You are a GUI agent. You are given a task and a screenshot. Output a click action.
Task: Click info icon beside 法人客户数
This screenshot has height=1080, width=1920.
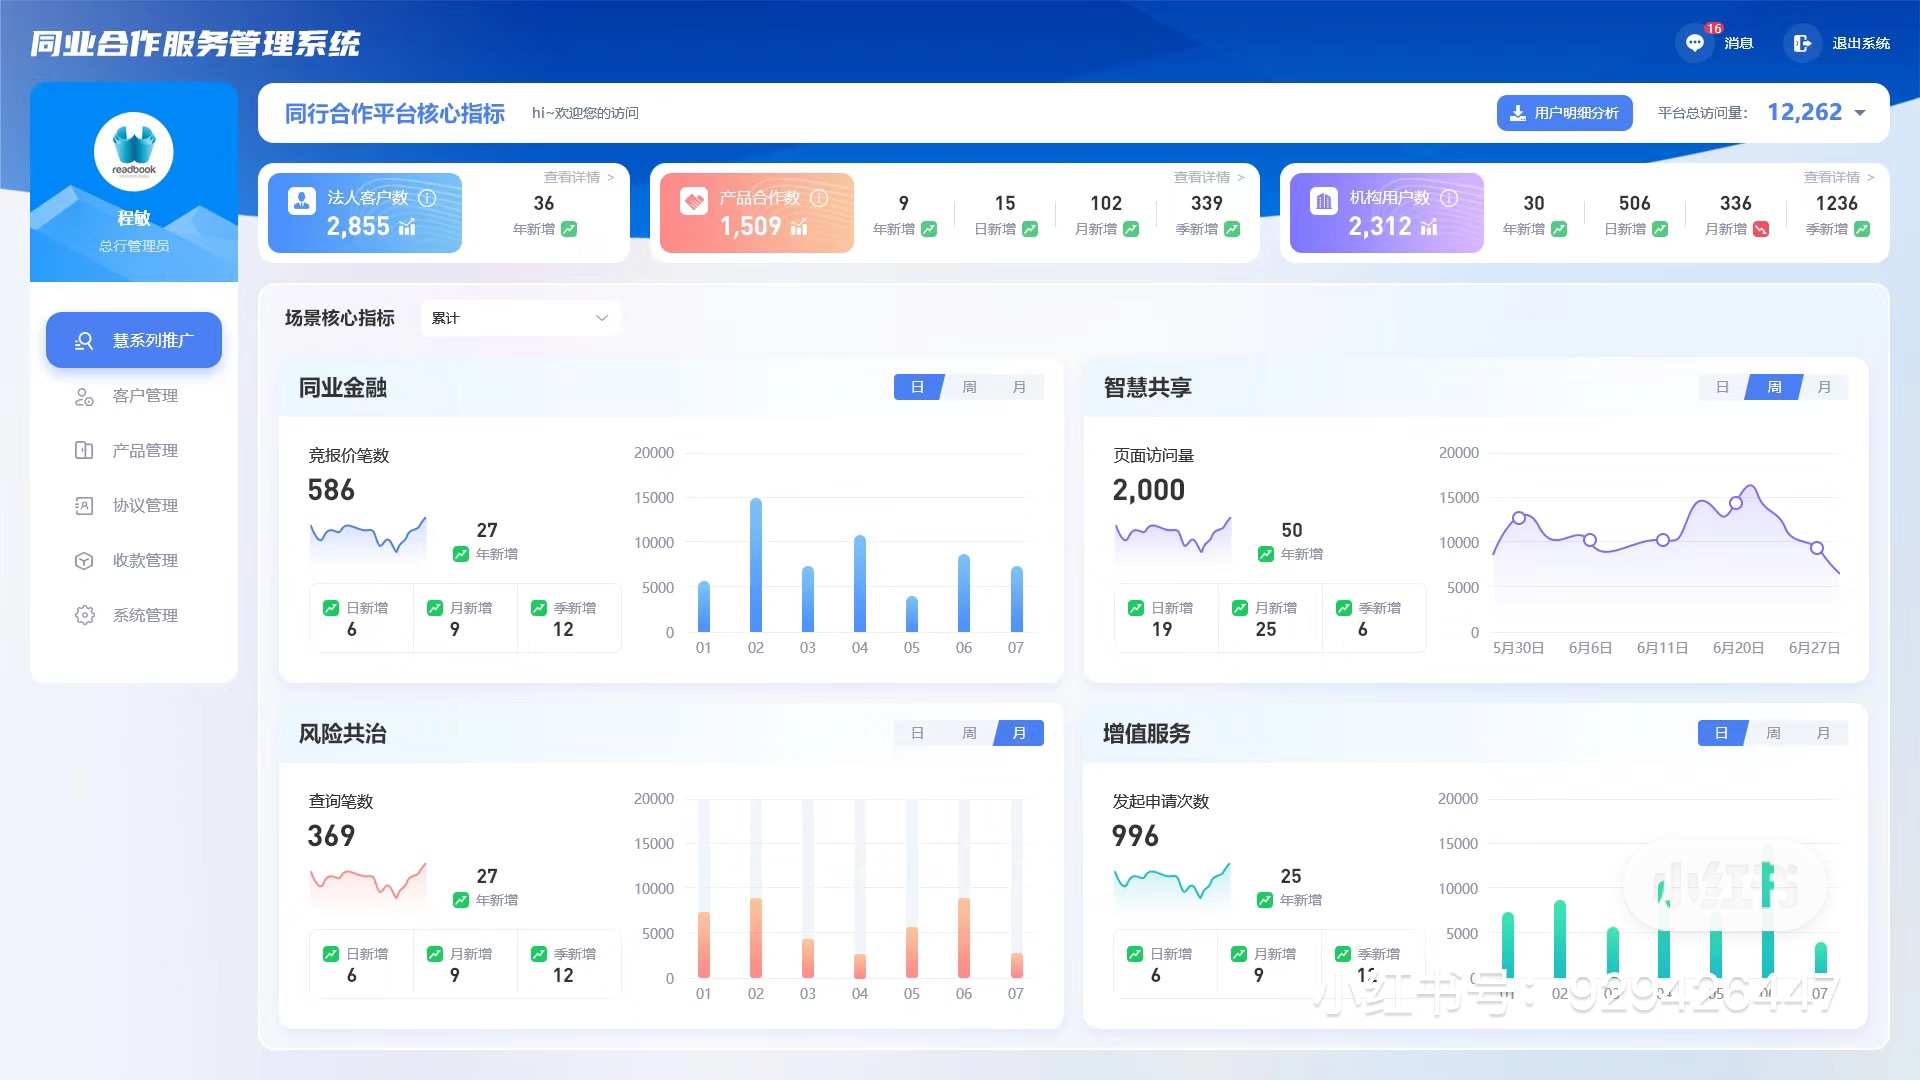click(427, 198)
